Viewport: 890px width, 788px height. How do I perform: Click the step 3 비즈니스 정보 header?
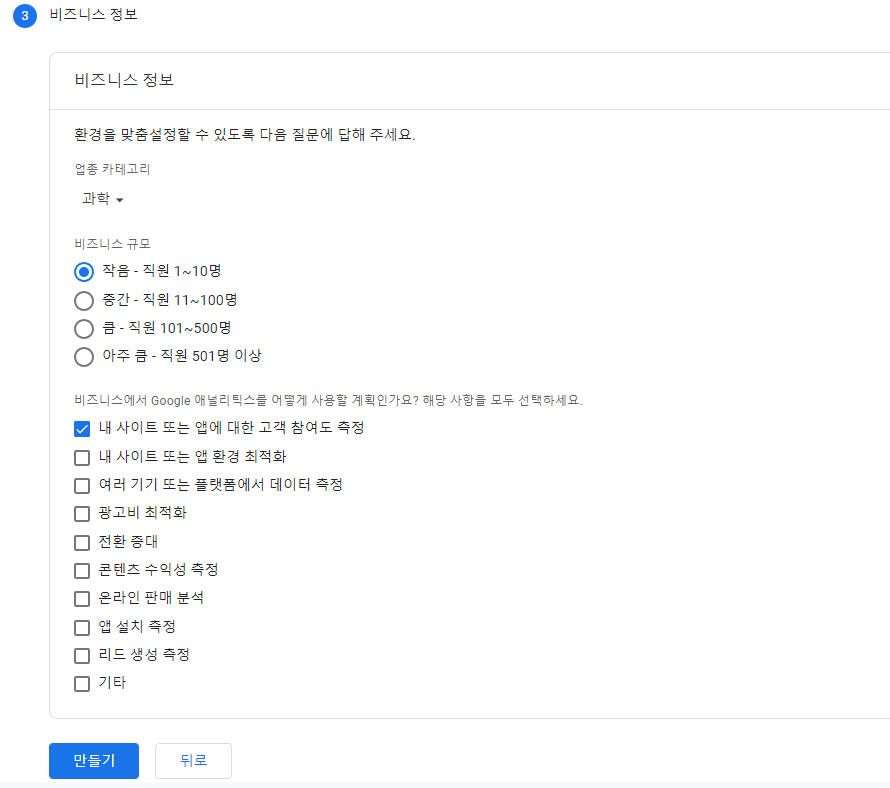tap(94, 14)
